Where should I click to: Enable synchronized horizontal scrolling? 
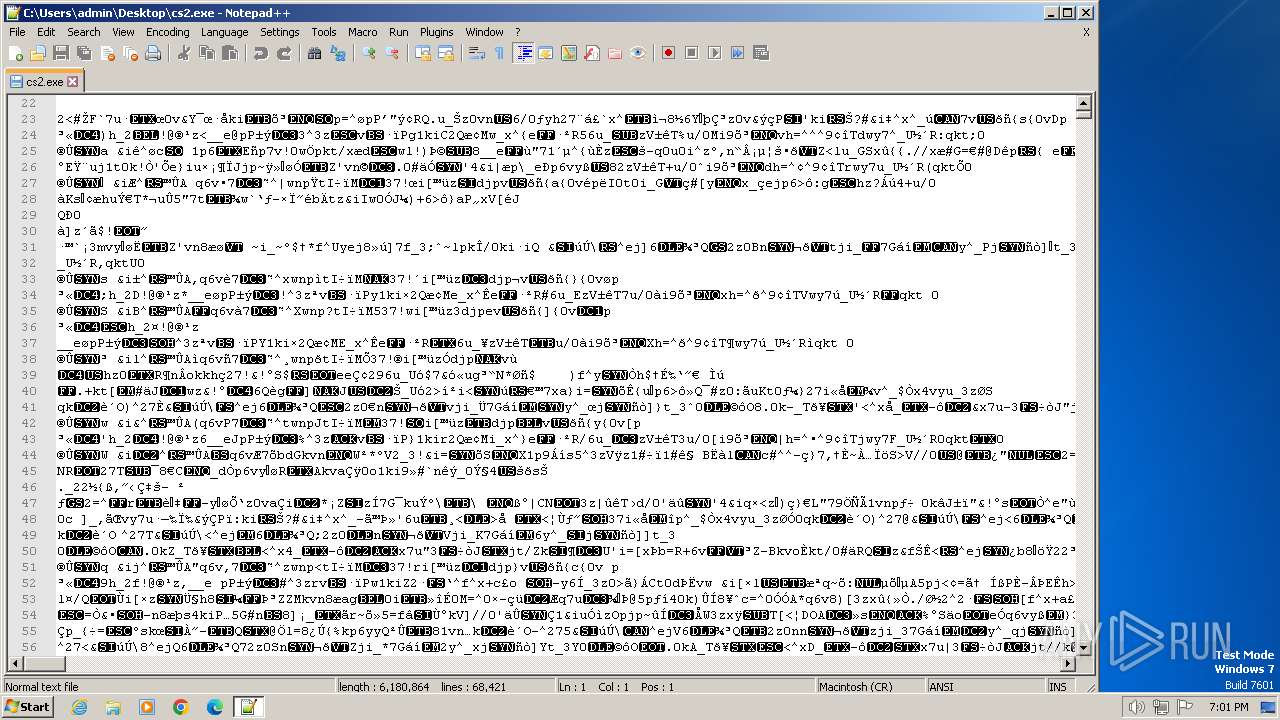coord(446,53)
